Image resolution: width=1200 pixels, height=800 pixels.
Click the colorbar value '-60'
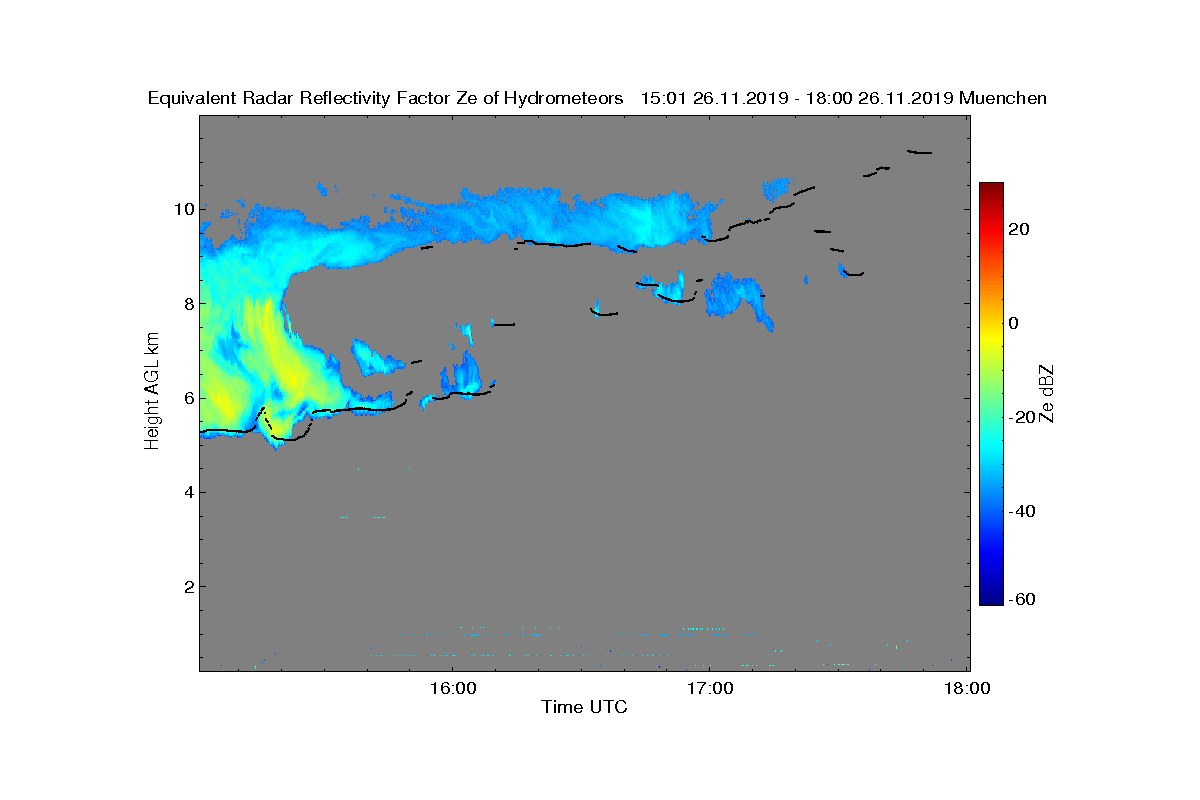(x=1020, y=599)
